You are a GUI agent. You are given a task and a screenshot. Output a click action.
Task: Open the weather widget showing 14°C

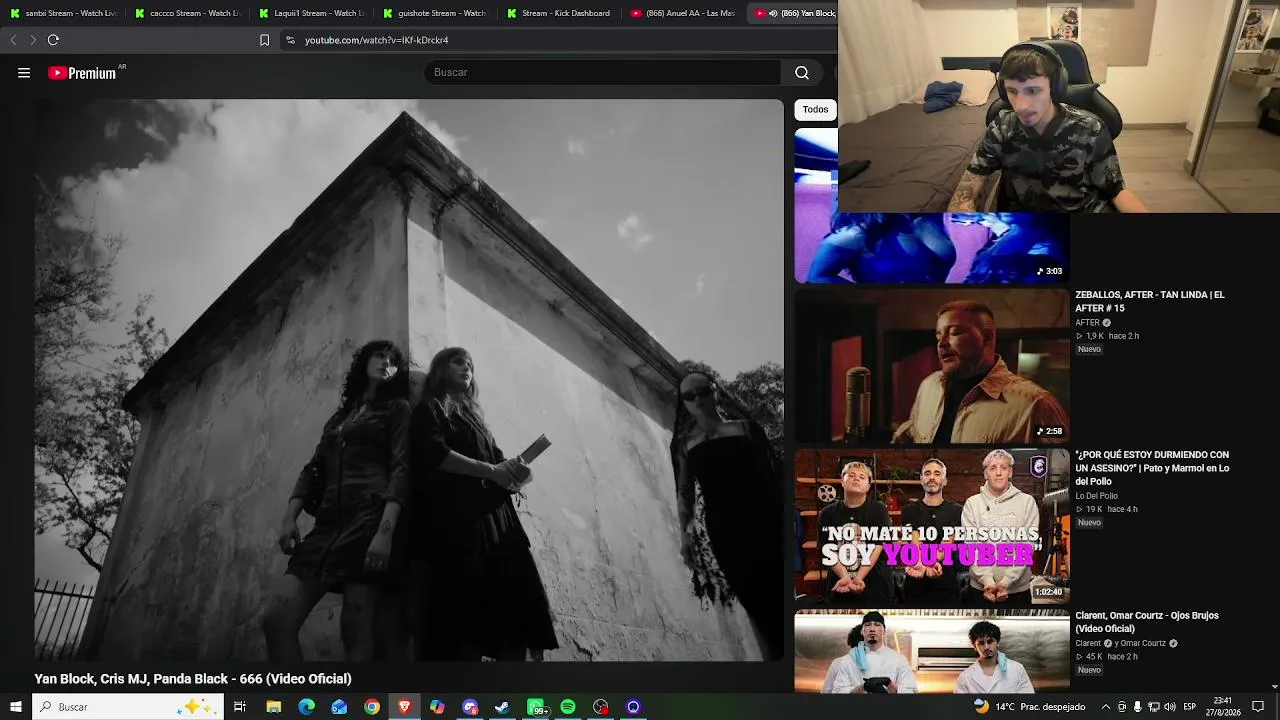click(1030, 707)
